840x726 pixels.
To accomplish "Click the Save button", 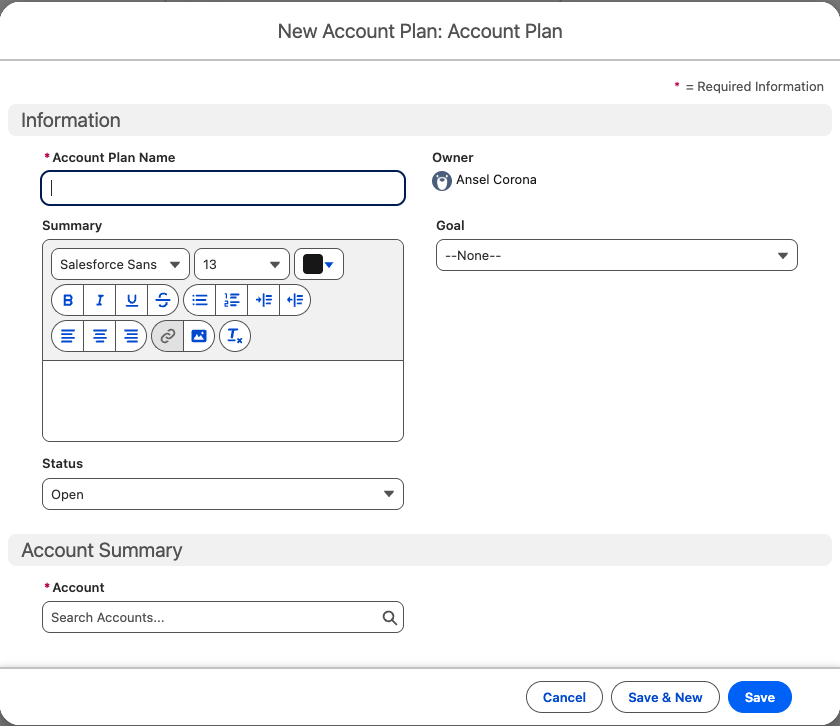I will pyautogui.click(x=760, y=697).
